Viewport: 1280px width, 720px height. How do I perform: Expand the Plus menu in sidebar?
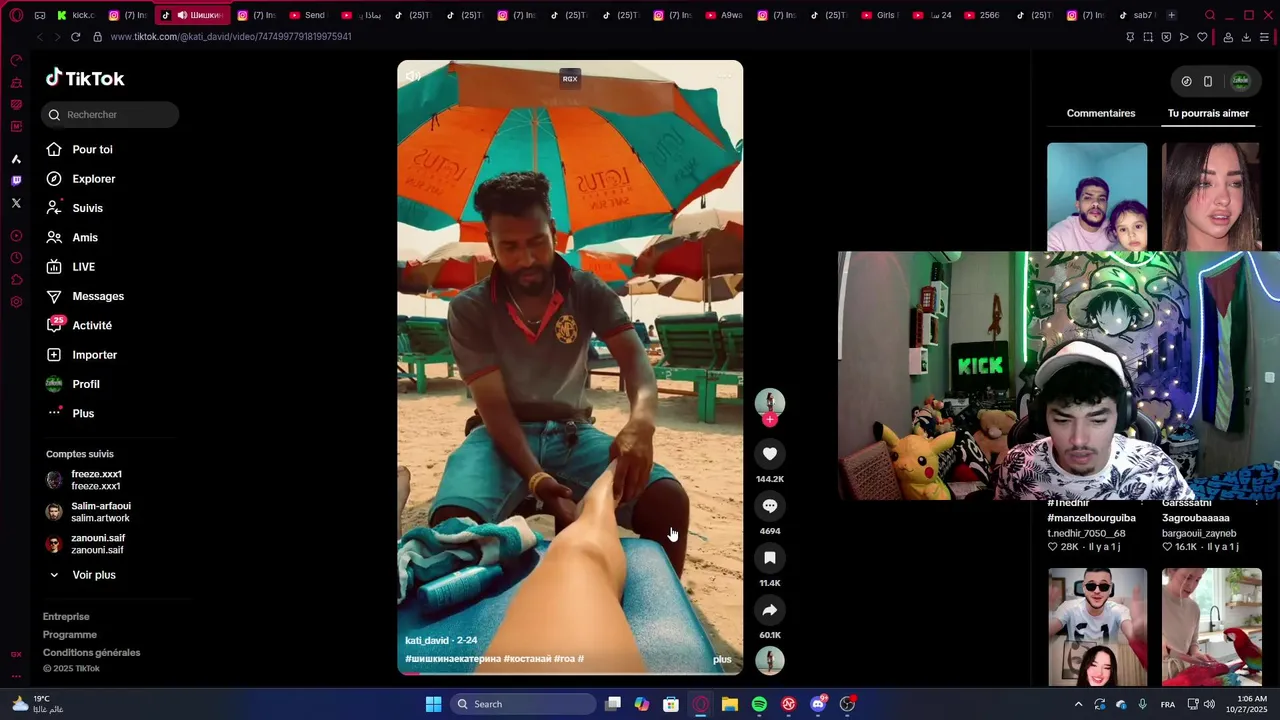click(x=83, y=414)
